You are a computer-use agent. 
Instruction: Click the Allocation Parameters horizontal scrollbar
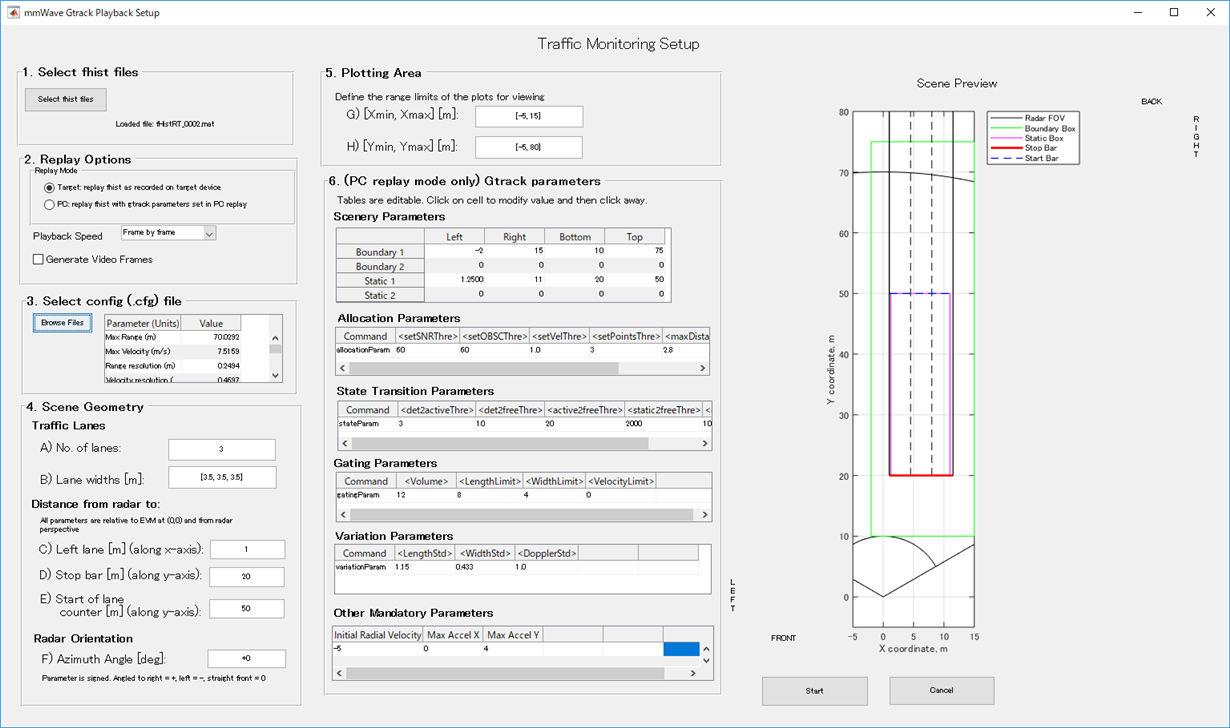tap(523, 368)
